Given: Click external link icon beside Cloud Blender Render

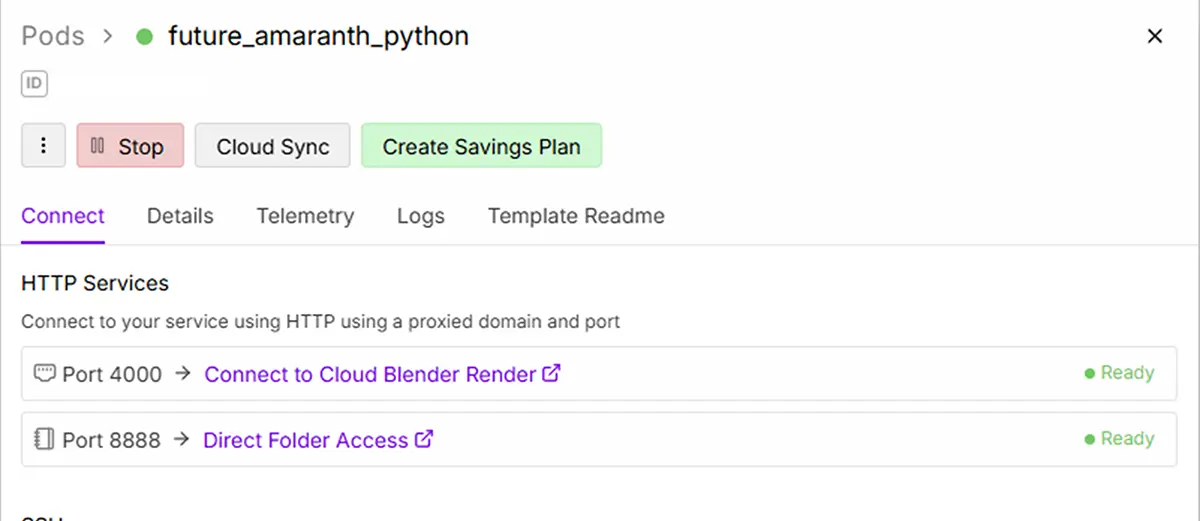Looking at the screenshot, I should (x=551, y=374).
